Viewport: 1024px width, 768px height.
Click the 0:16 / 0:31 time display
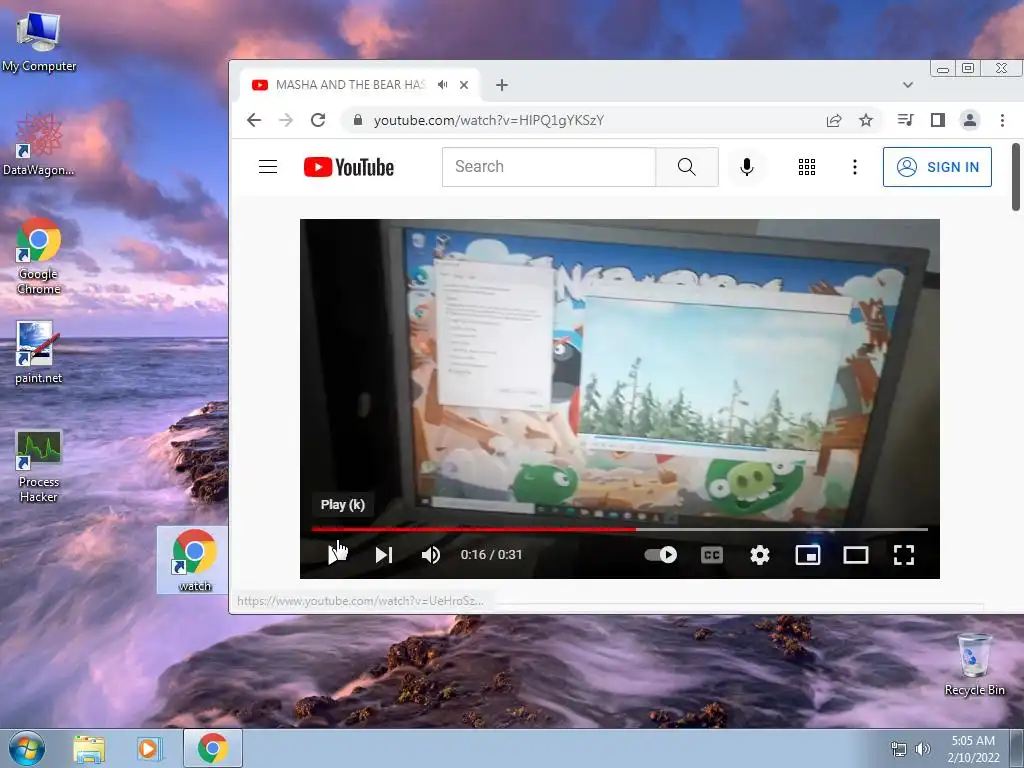[x=491, y=554]
